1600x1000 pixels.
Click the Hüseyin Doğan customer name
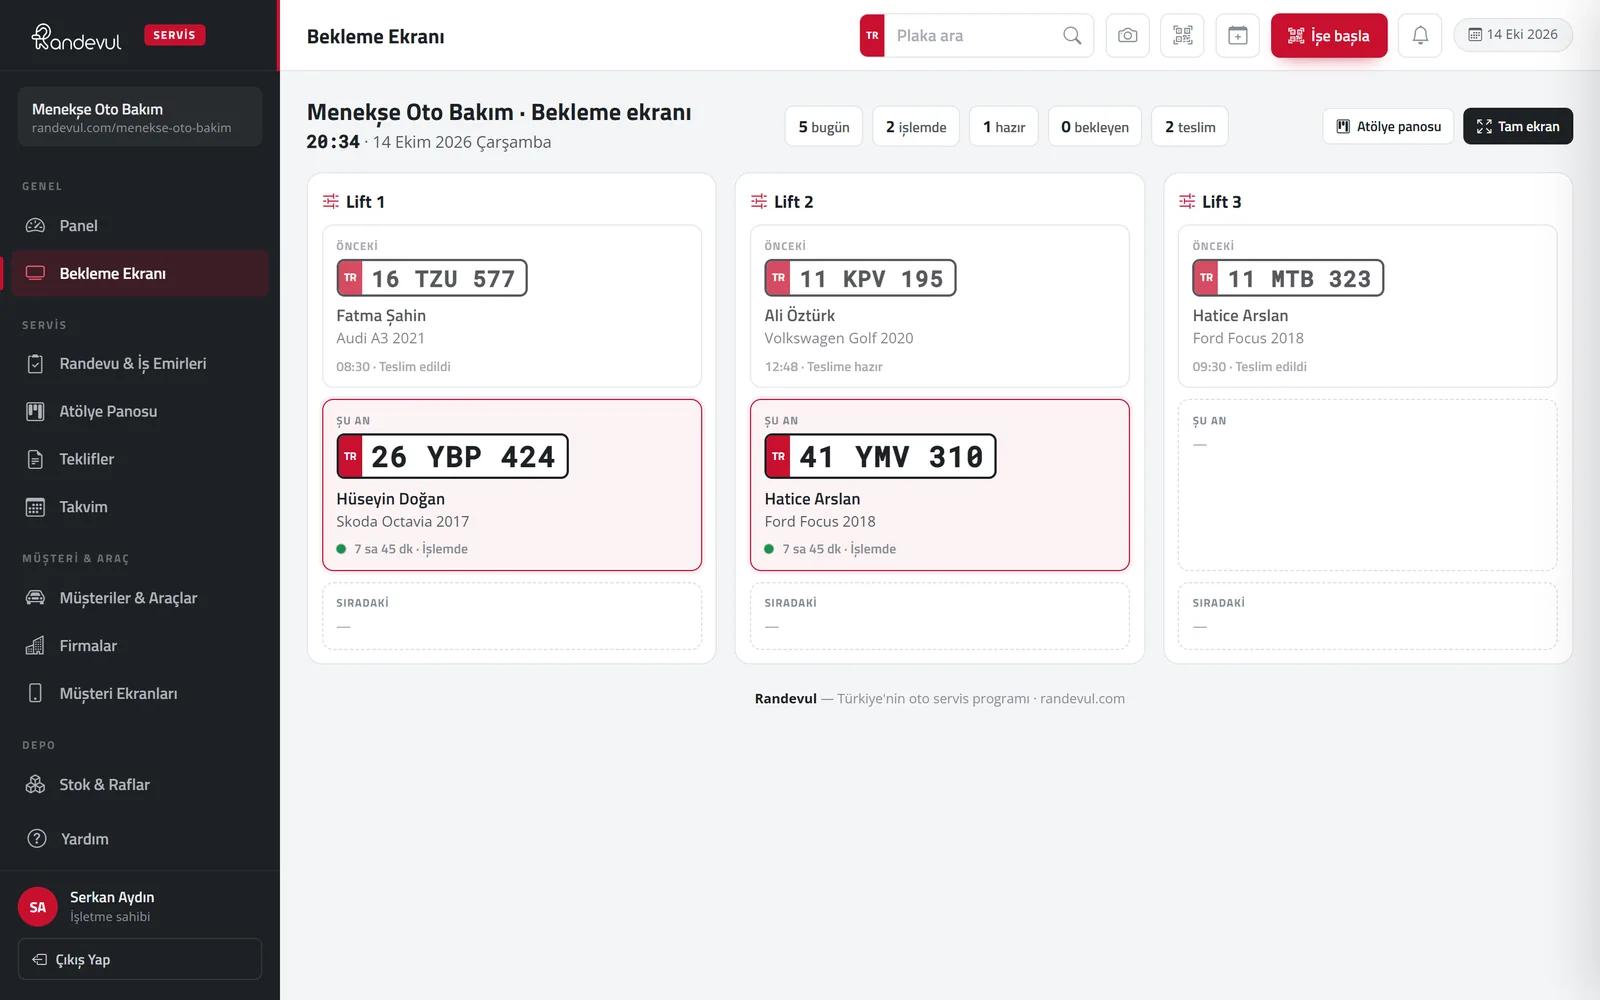pyautogui.click(x=391, y=499)
